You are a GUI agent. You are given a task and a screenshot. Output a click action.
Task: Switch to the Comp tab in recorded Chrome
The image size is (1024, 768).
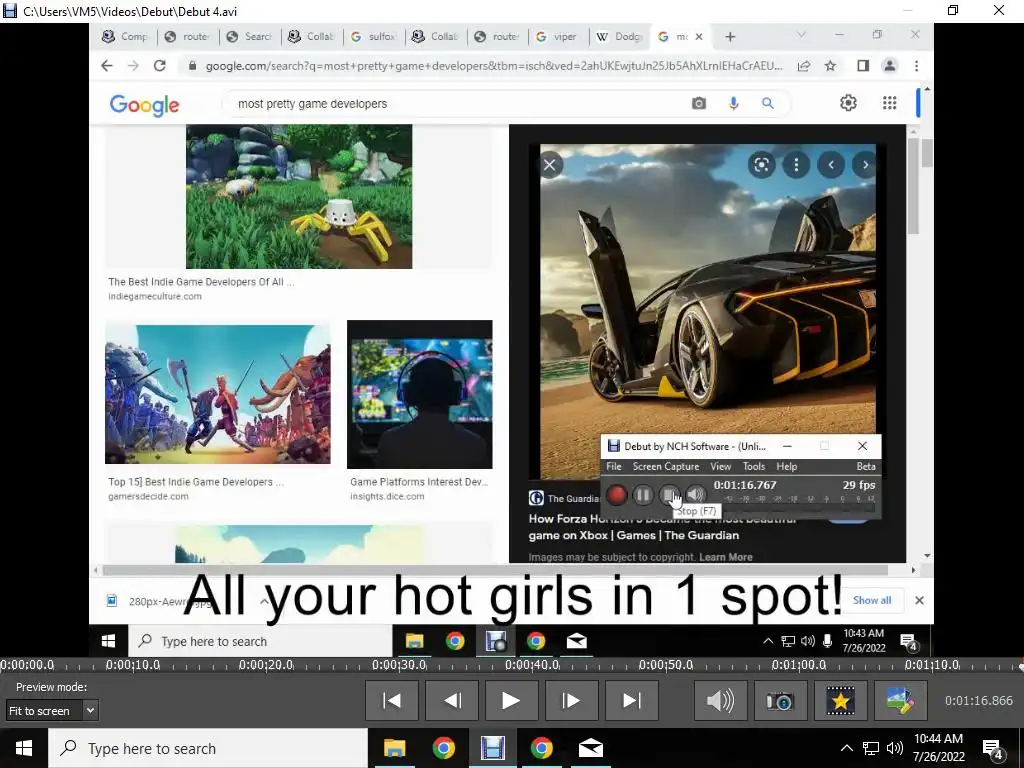[x=125, y=37]
